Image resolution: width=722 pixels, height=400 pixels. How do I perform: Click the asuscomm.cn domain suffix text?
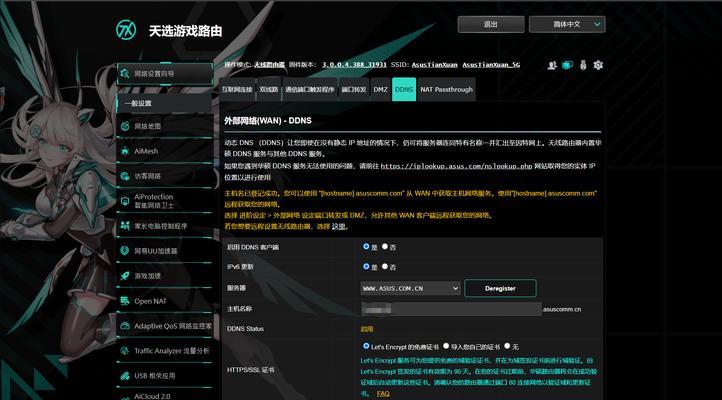click(x=562, y=309)
